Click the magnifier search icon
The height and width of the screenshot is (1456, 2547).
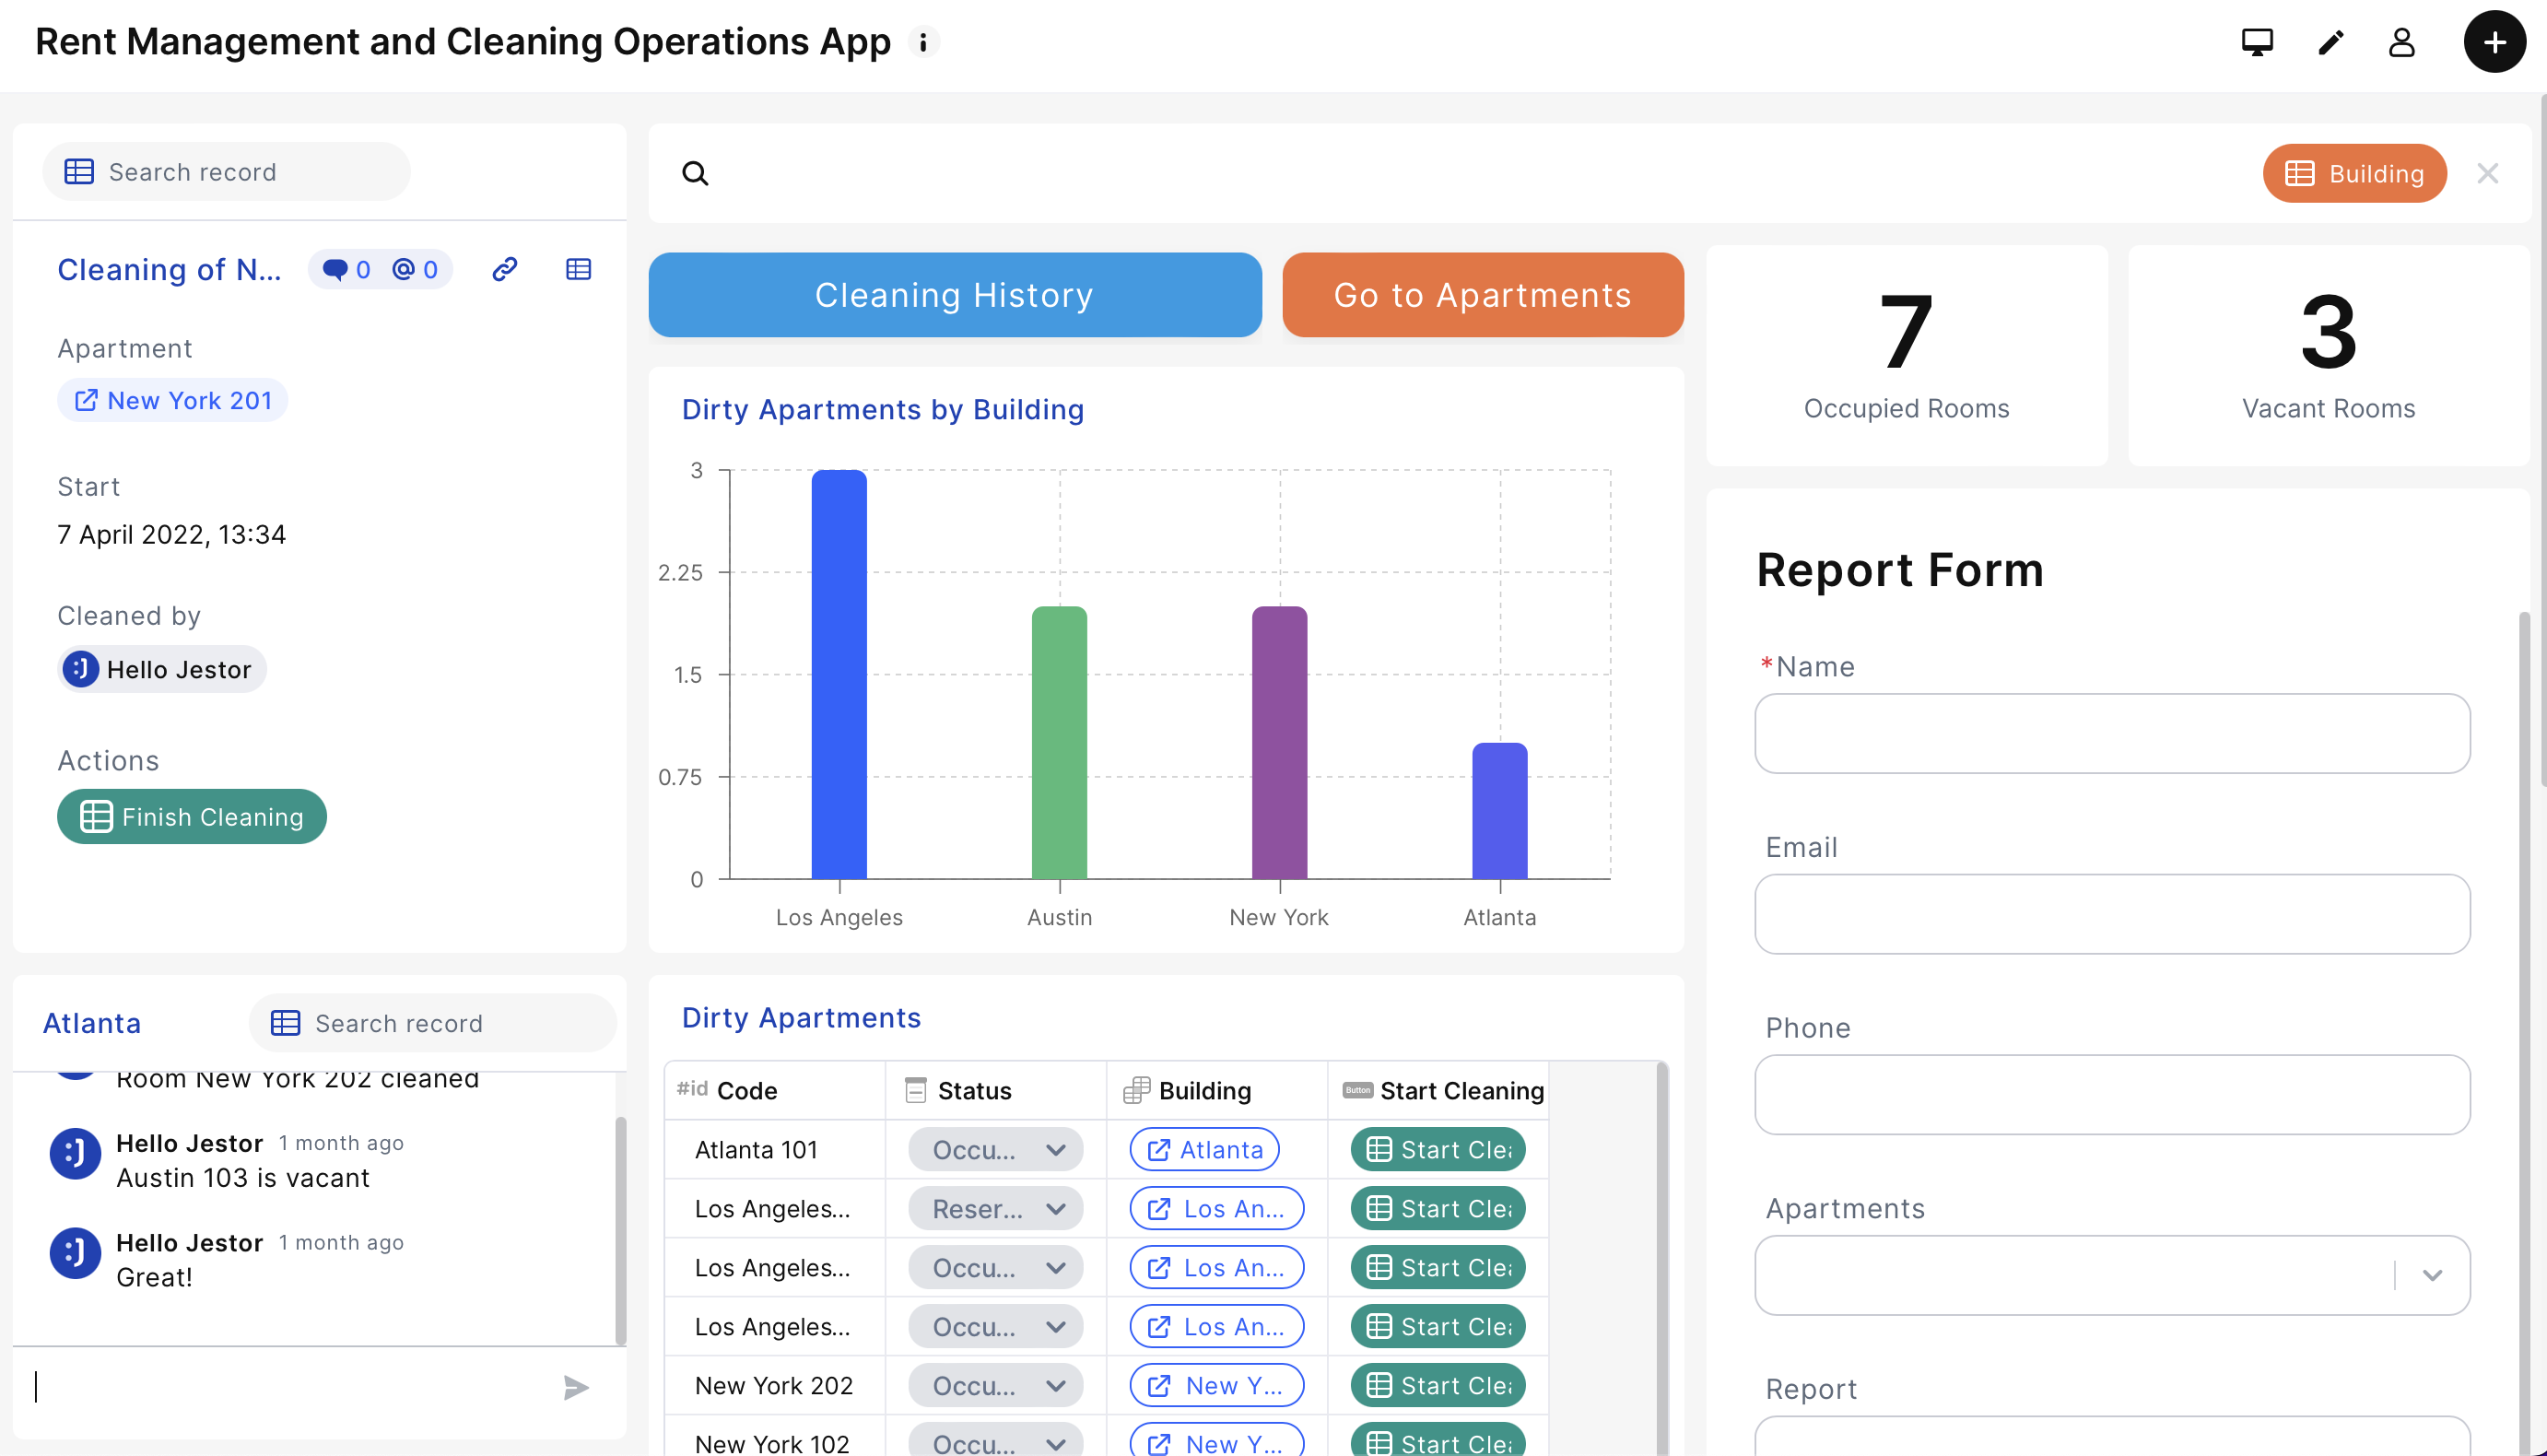coord(695,174)
